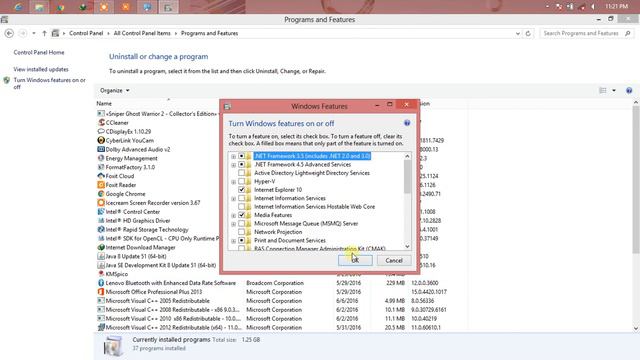Open the Control Panel Home link

pos(39,53)
